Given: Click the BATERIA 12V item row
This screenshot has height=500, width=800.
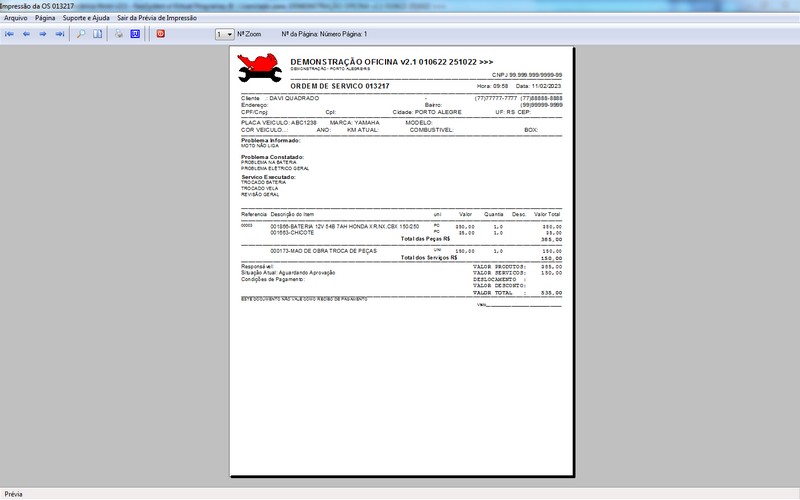Looking at the screenshot, I should (x=401, y=227).
